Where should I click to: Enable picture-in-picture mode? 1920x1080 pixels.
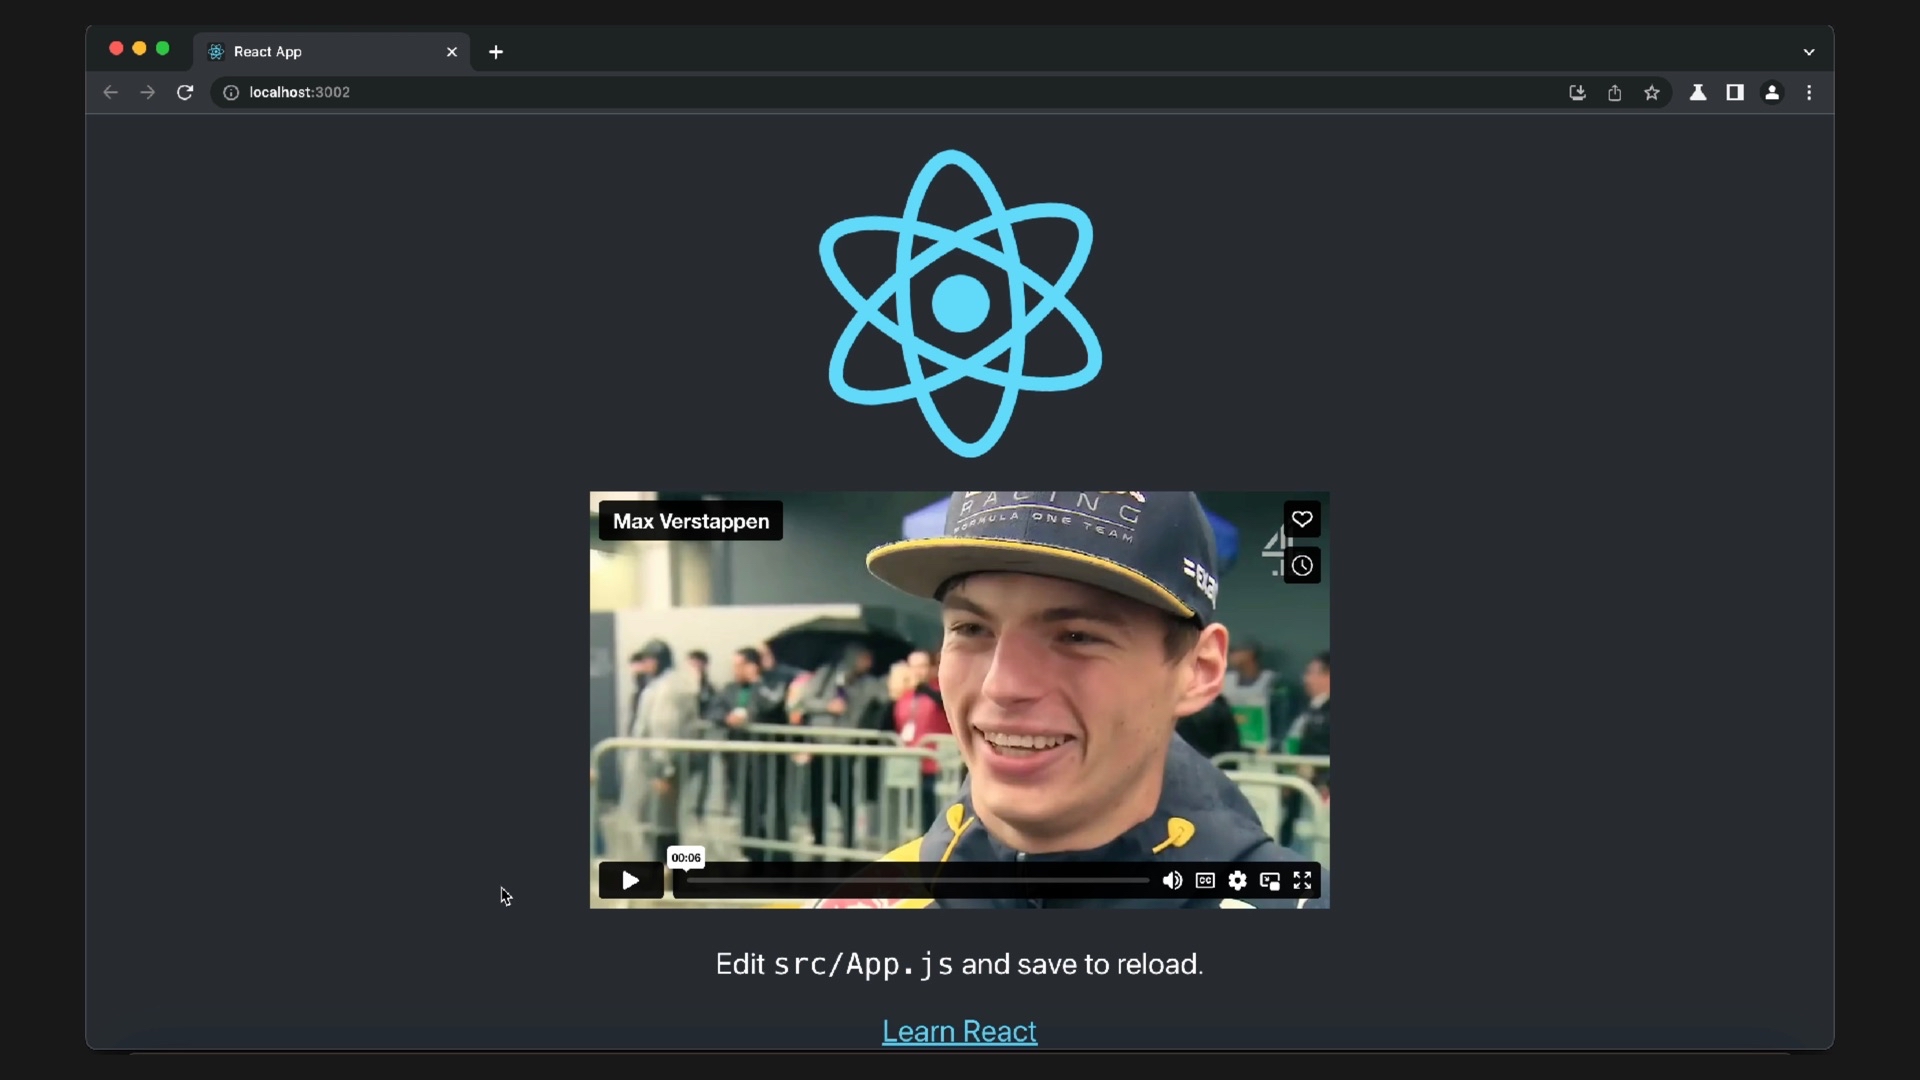click(x=1270, y=880)
